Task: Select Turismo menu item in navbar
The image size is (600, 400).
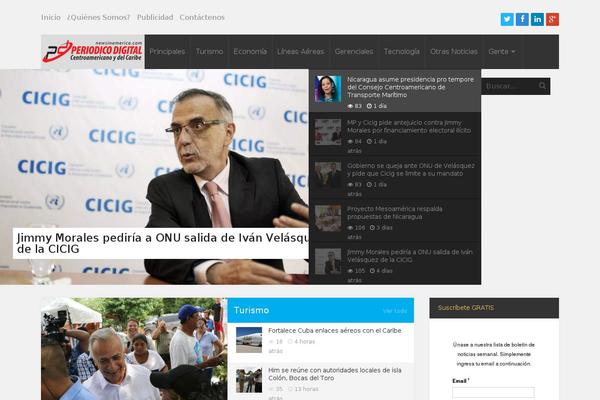Action: pyautogui.click(x=209, y=52)
